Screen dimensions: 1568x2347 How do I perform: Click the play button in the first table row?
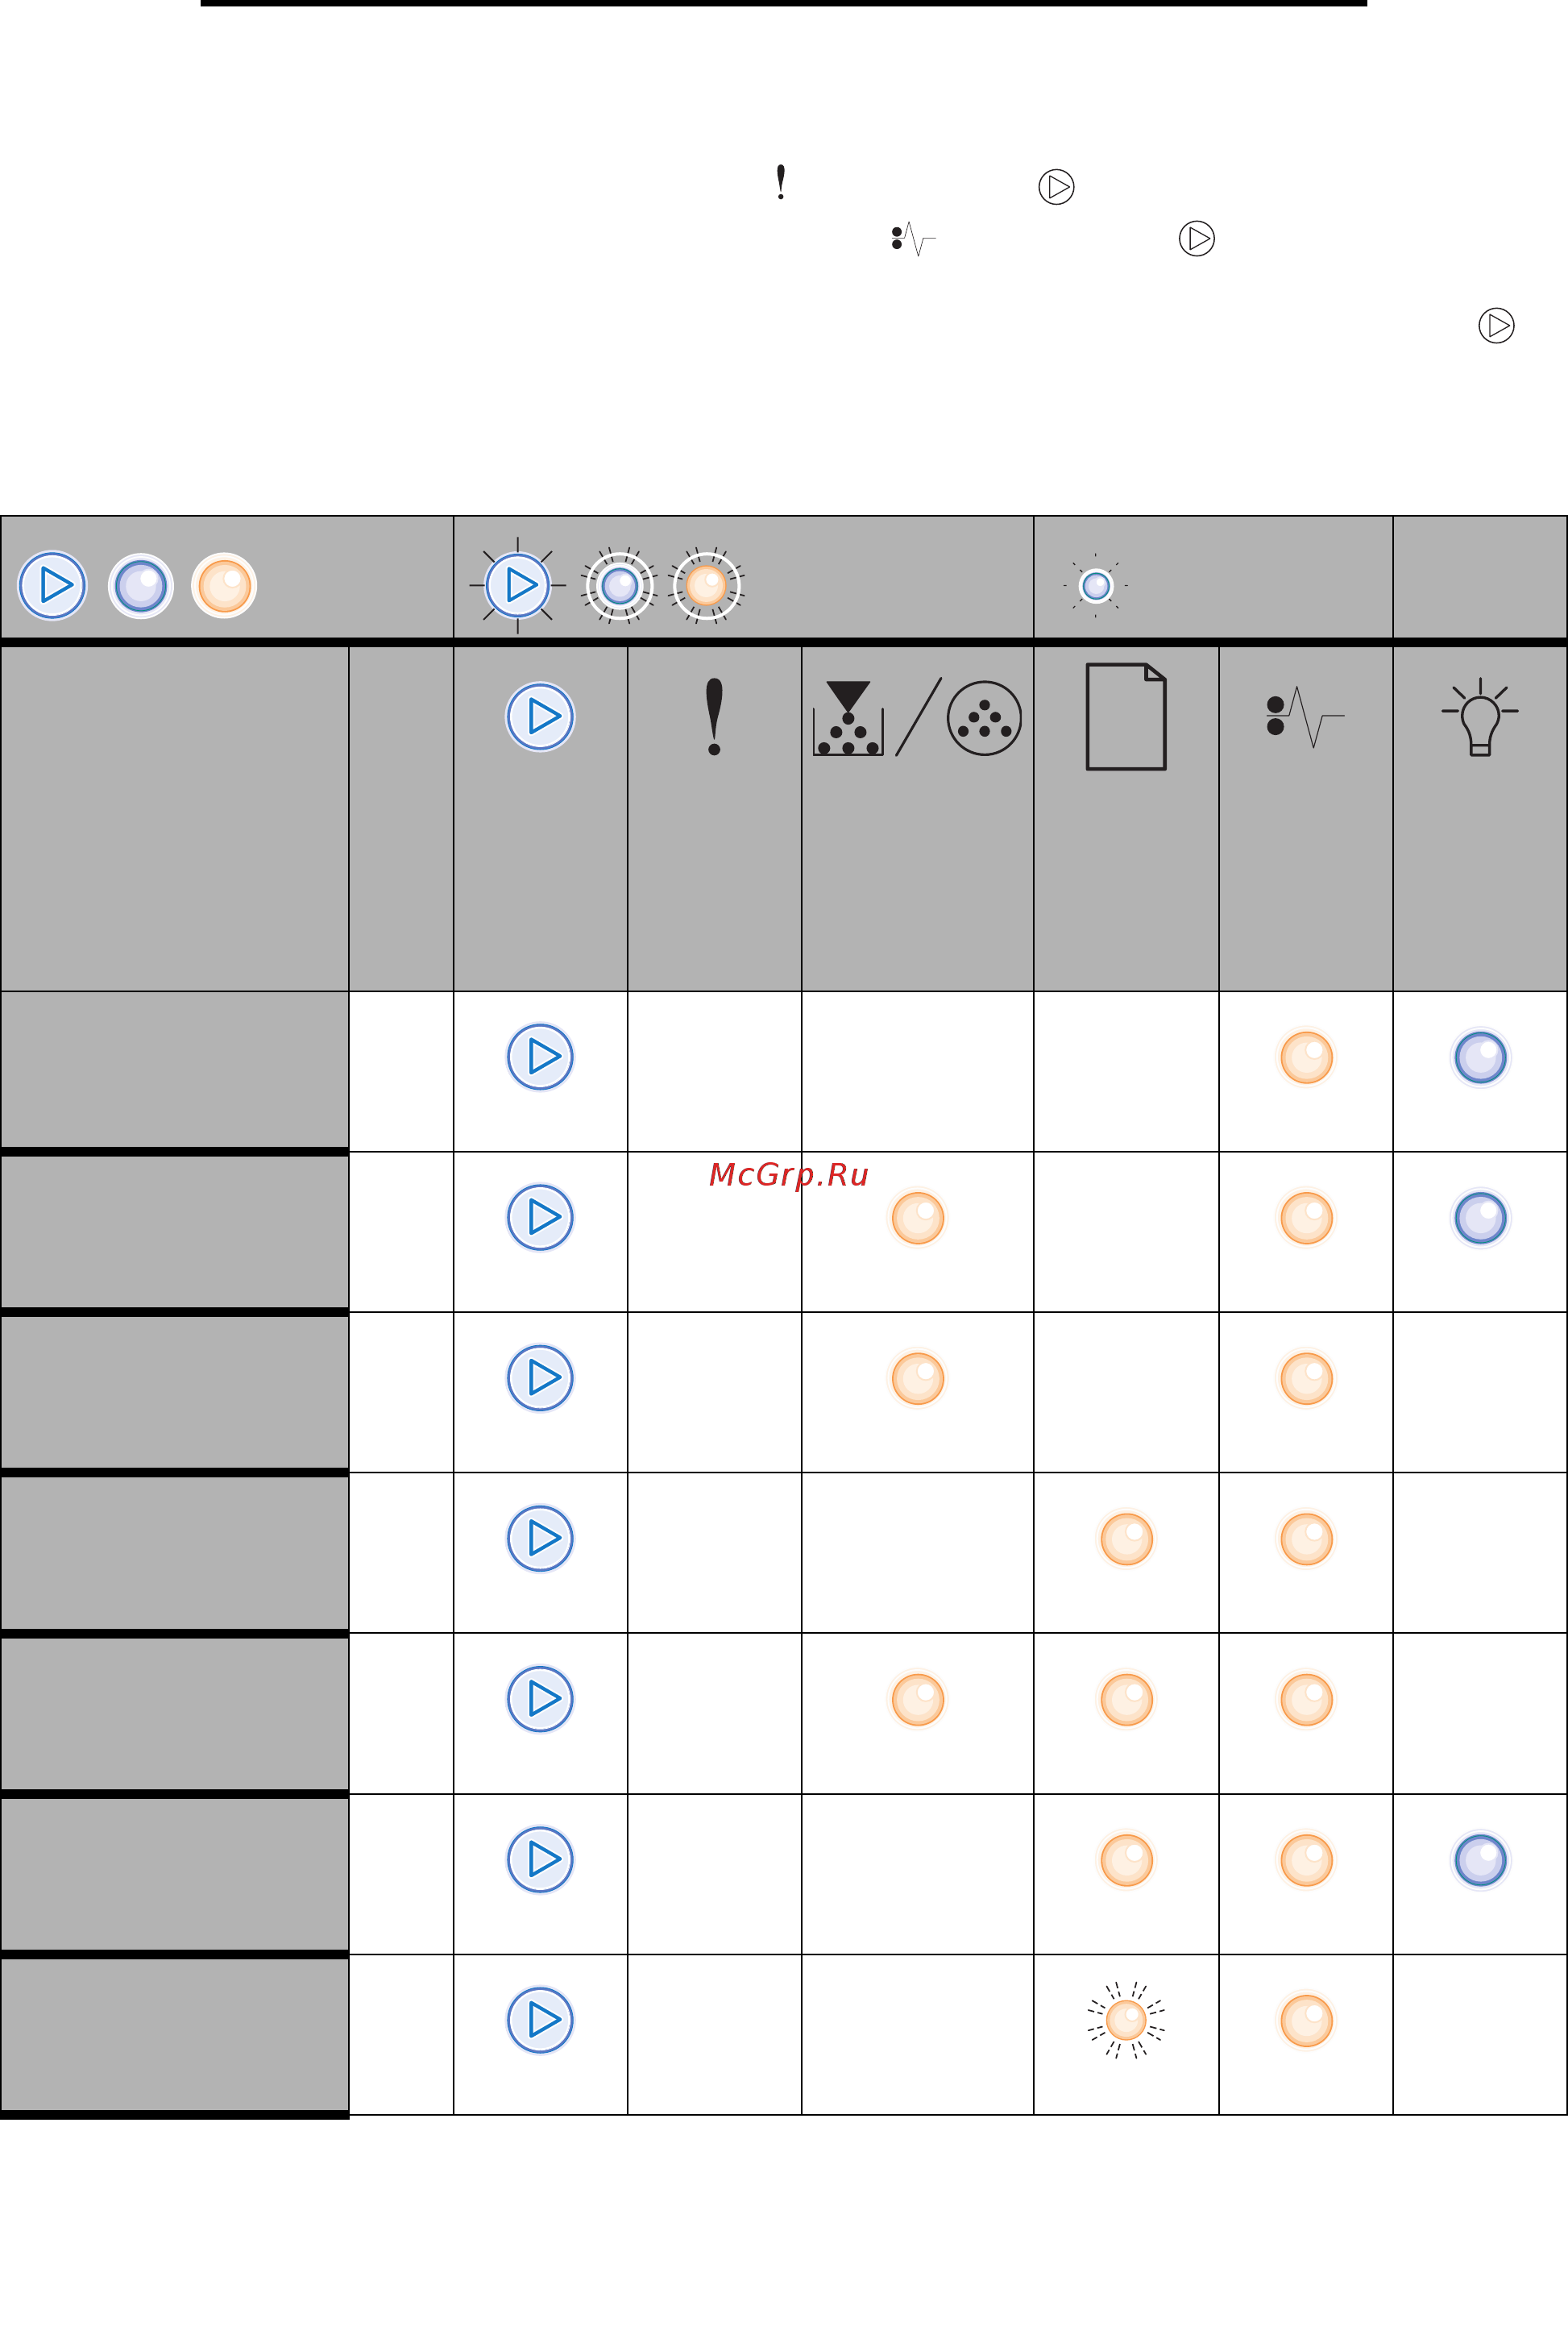pos(540,1057)
